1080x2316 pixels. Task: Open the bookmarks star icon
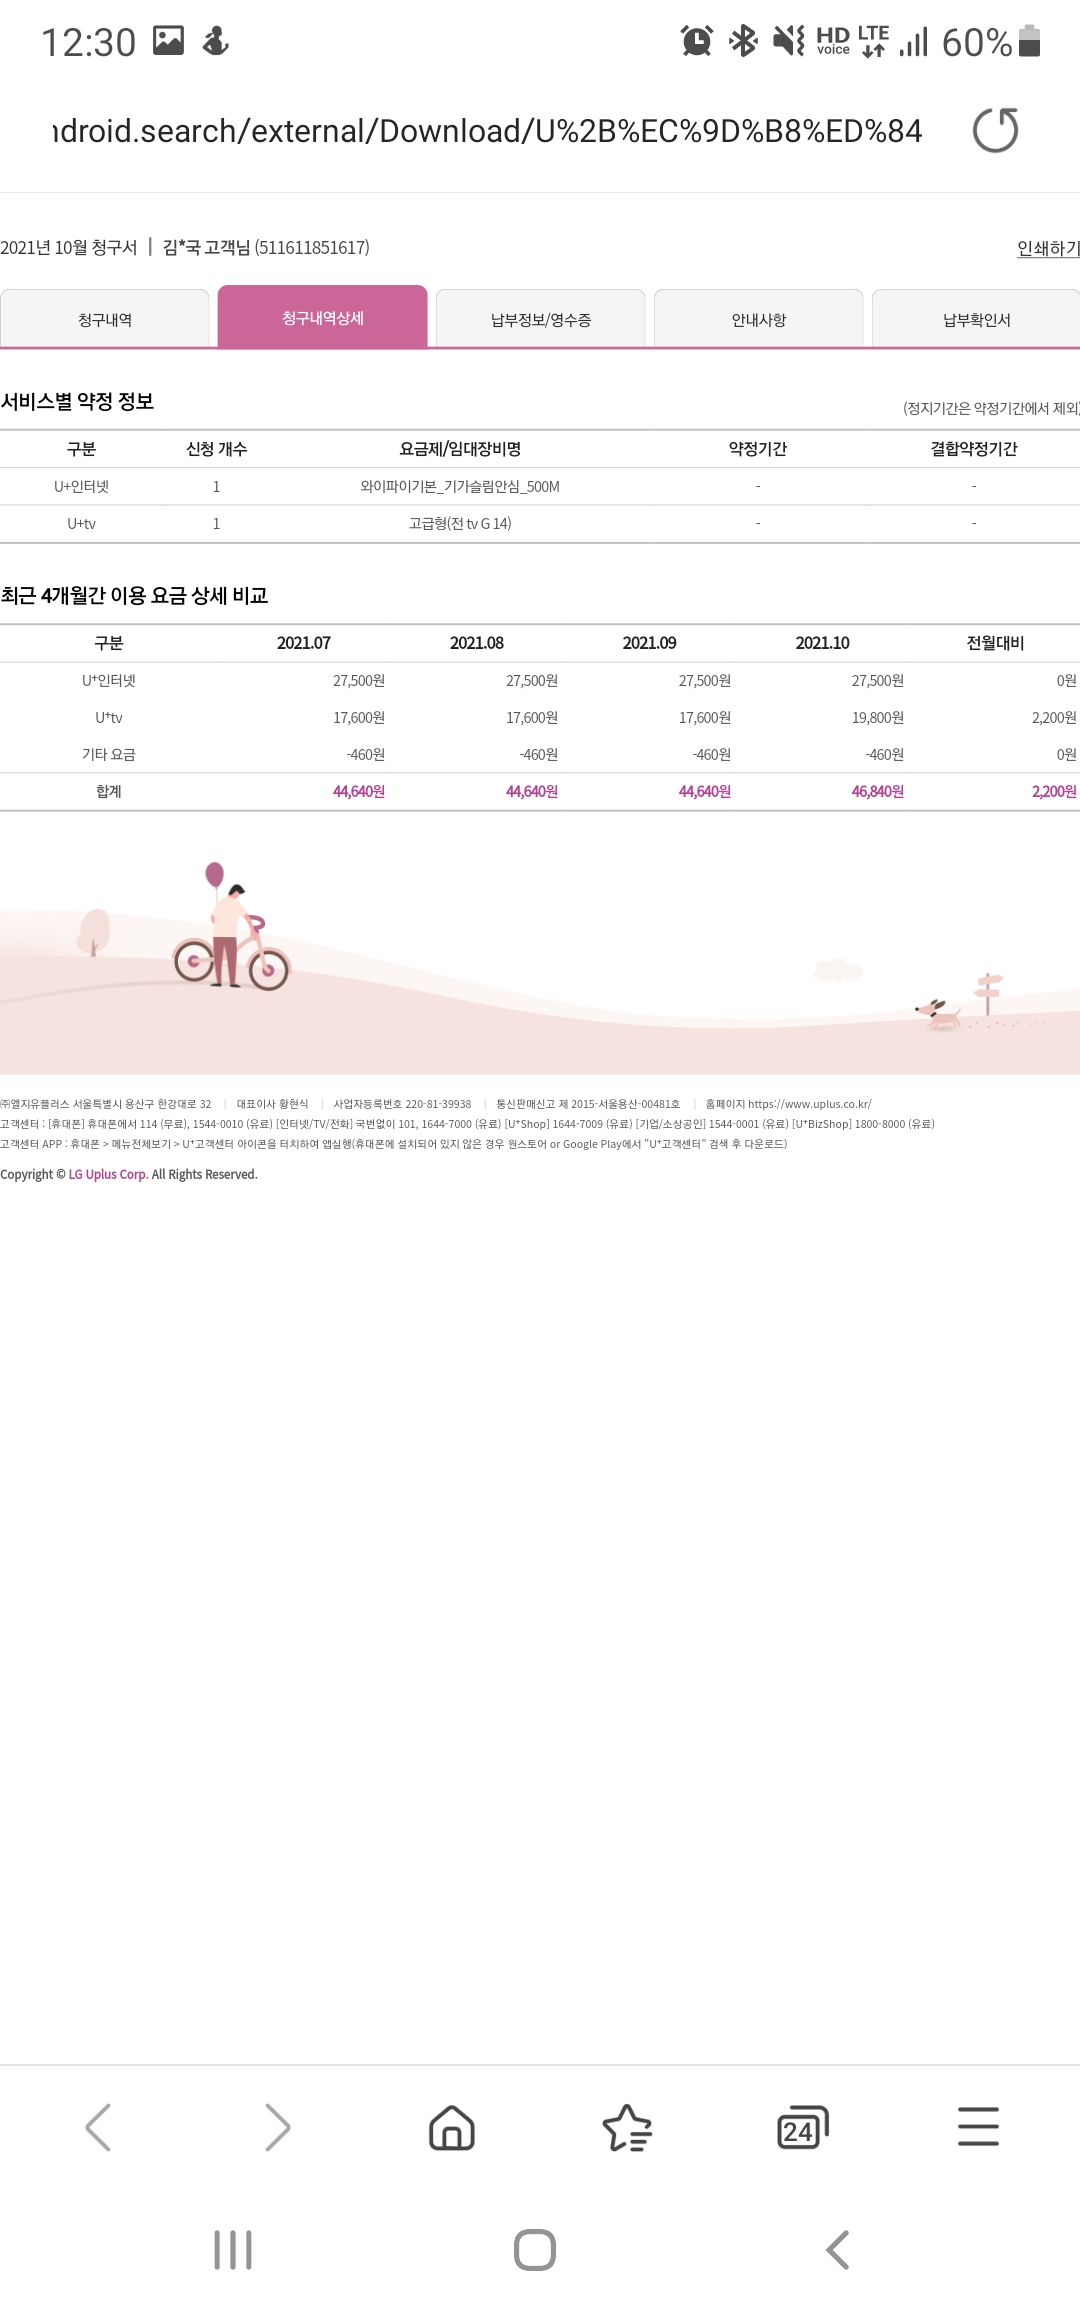(627, 2127)
